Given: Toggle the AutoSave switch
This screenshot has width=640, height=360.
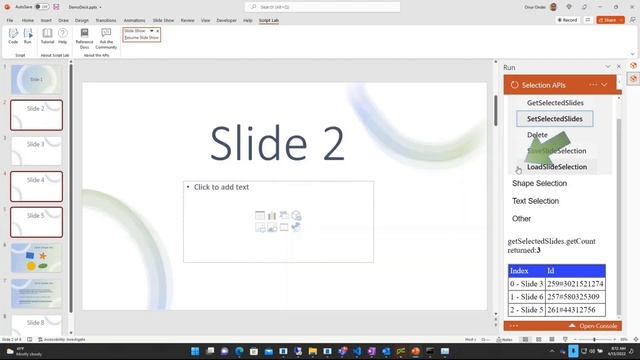Looking at the screenshot, I should pyautogui.click(x=41, y=7).
